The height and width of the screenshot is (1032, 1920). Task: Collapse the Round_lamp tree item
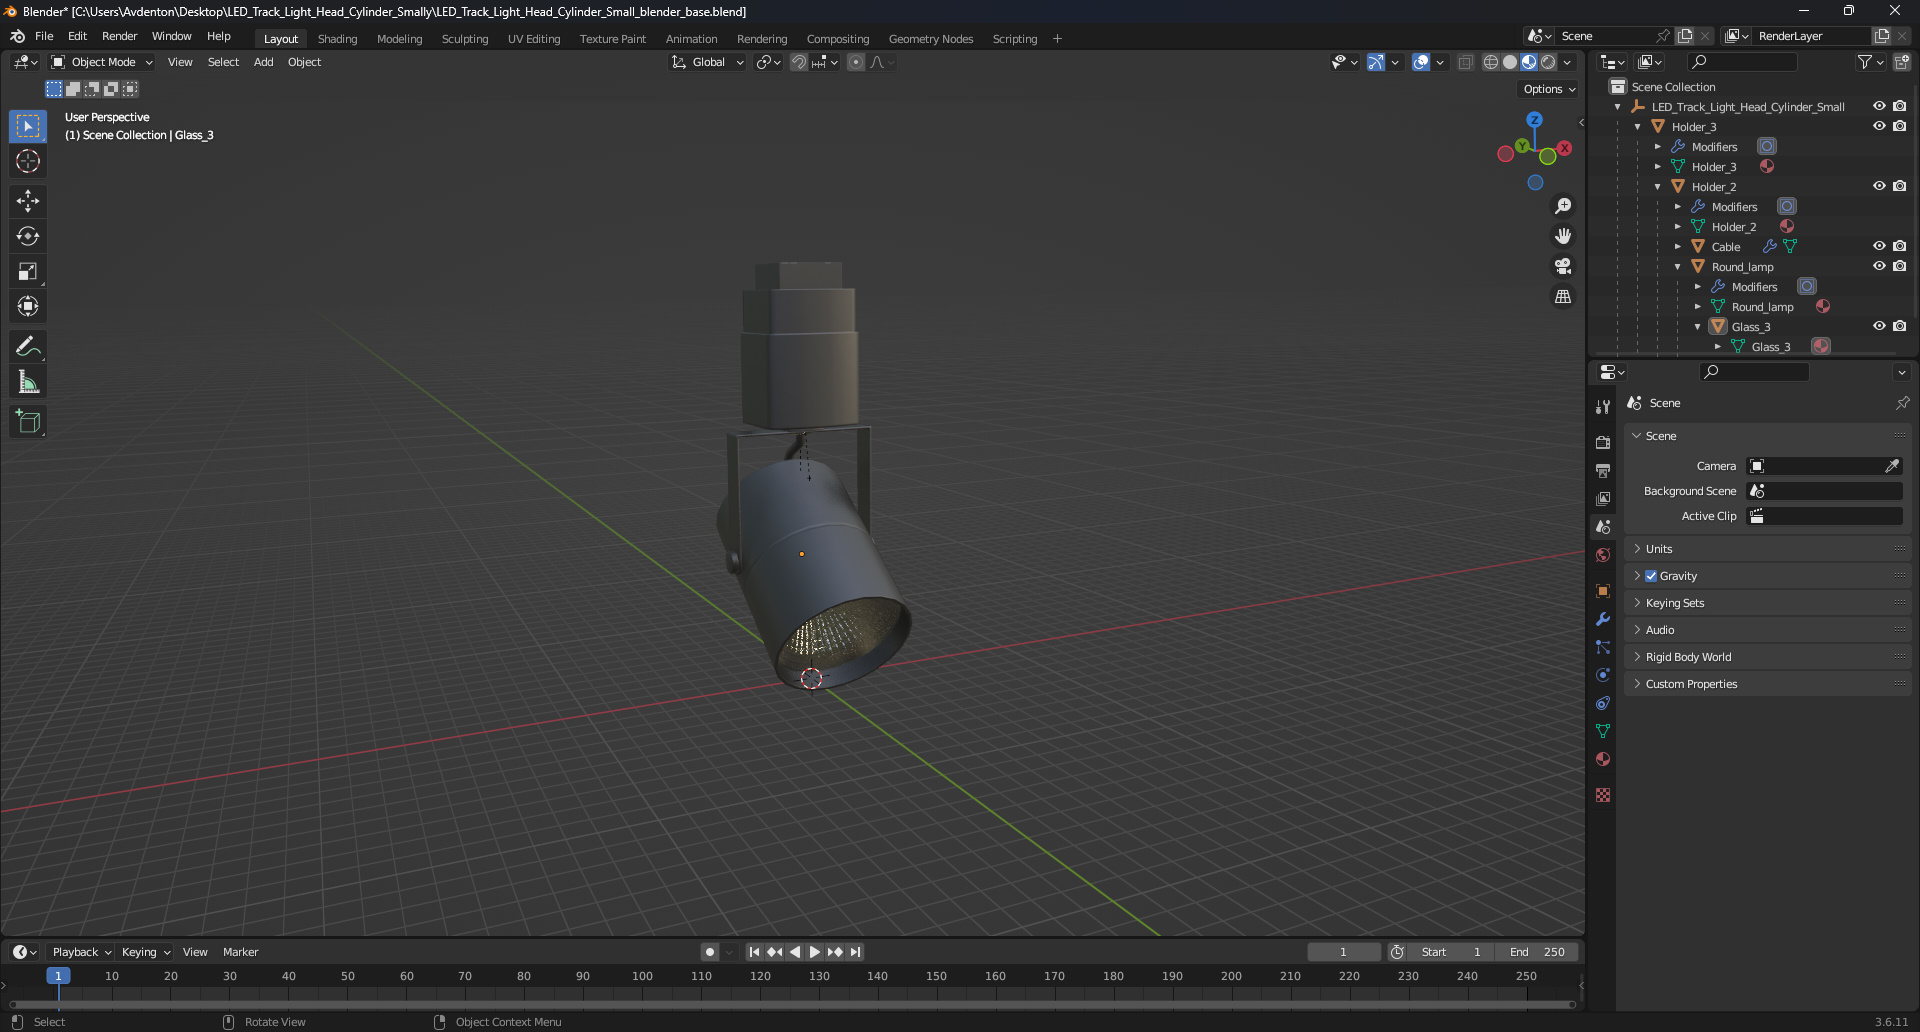[1677, 267]
